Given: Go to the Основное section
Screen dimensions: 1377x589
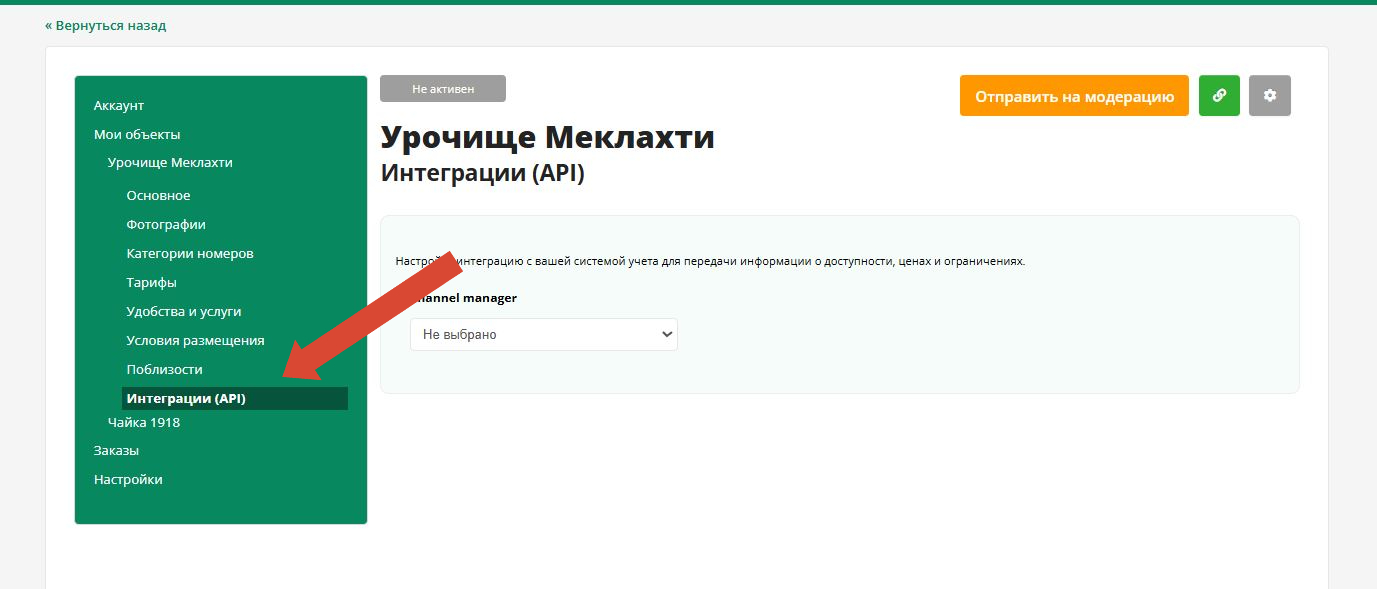Looking at the screenshot, I should pyautogui.click(x=158, y=196).
